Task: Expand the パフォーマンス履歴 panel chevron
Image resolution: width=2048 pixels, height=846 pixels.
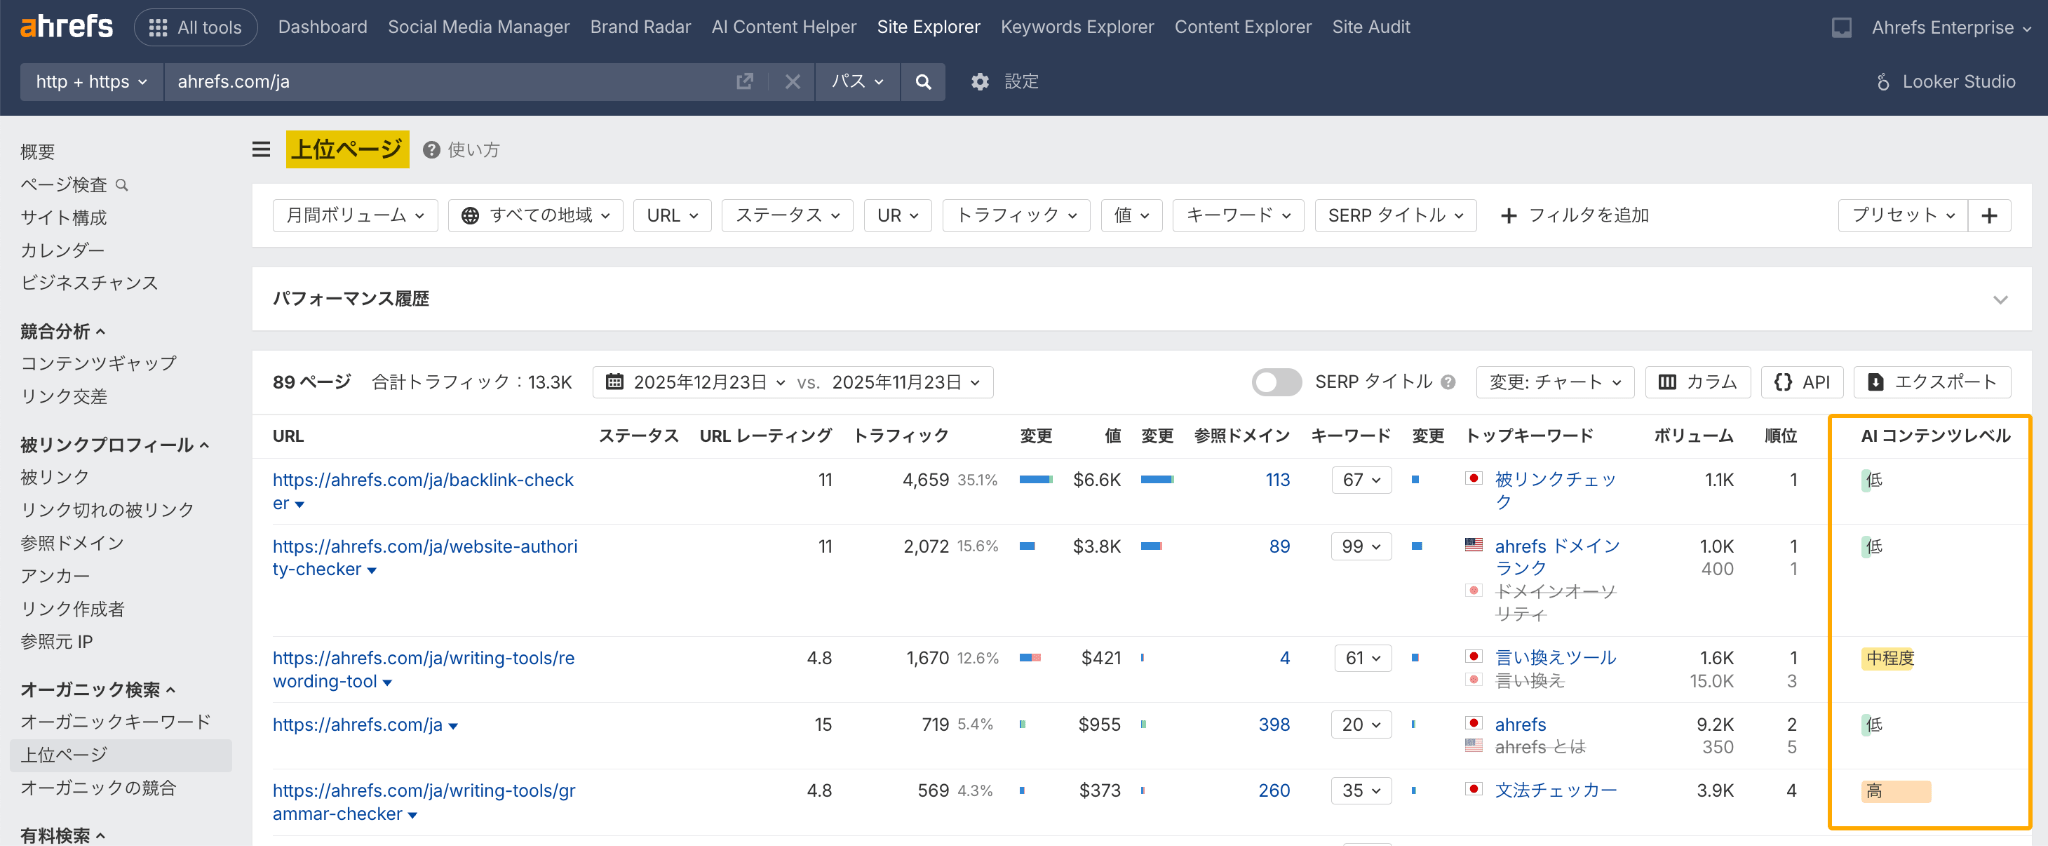Action: point(2000,299)
